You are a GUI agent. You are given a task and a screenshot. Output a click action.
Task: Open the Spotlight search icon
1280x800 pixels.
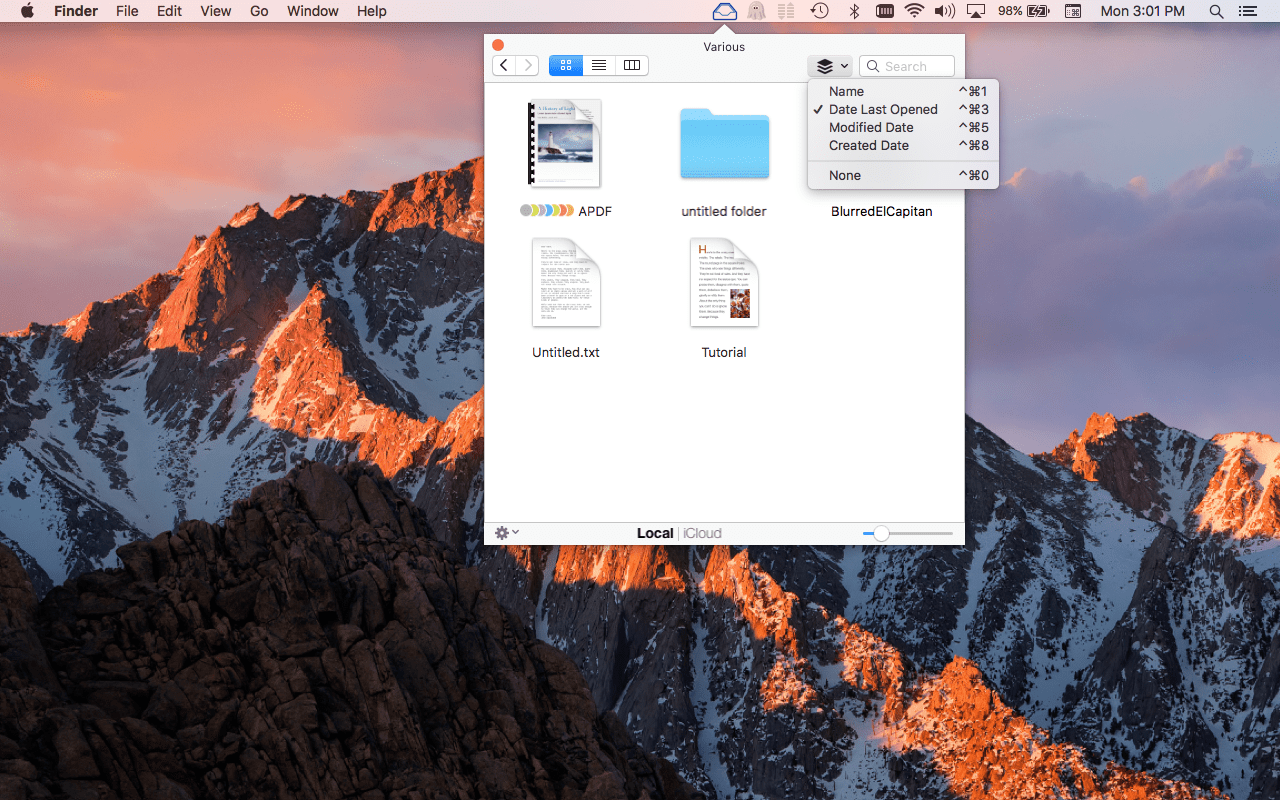1216,11
